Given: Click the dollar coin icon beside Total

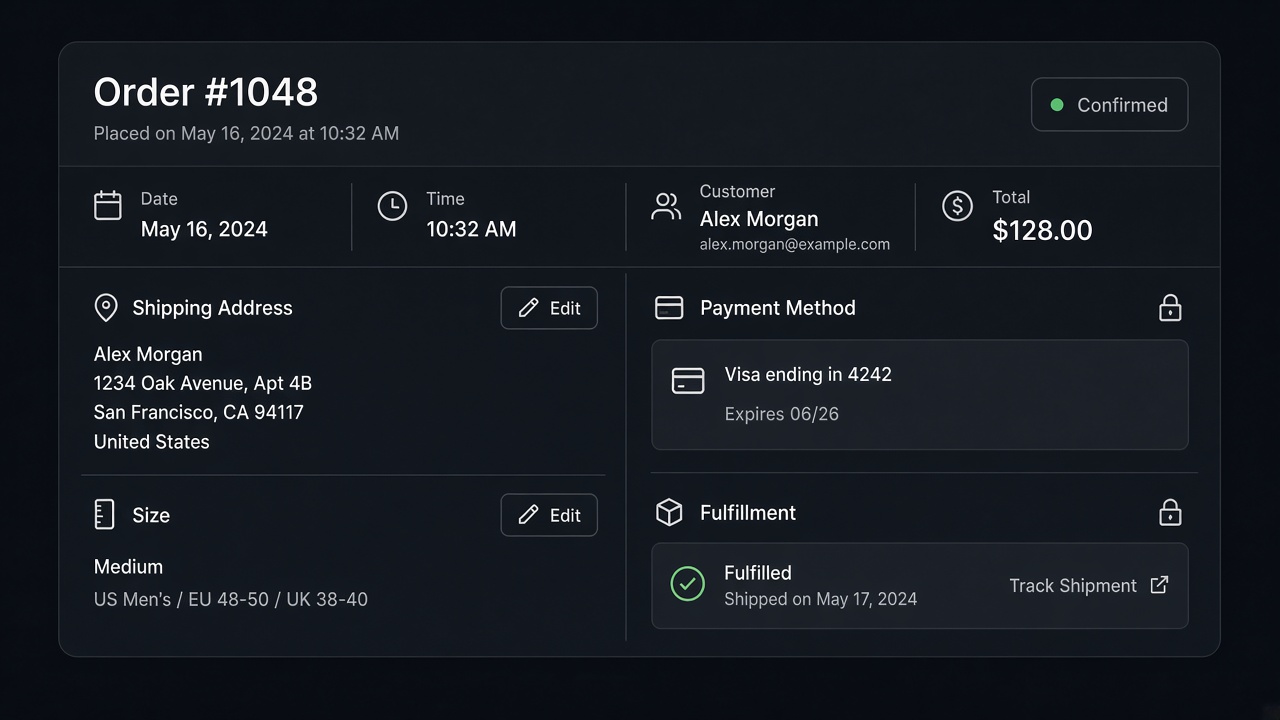Looking at the screenshot, I should [957, 206].
